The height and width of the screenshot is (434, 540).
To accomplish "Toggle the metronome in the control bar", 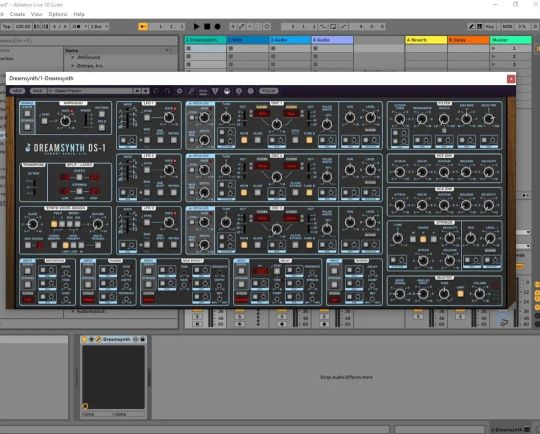I will [78, 27].
